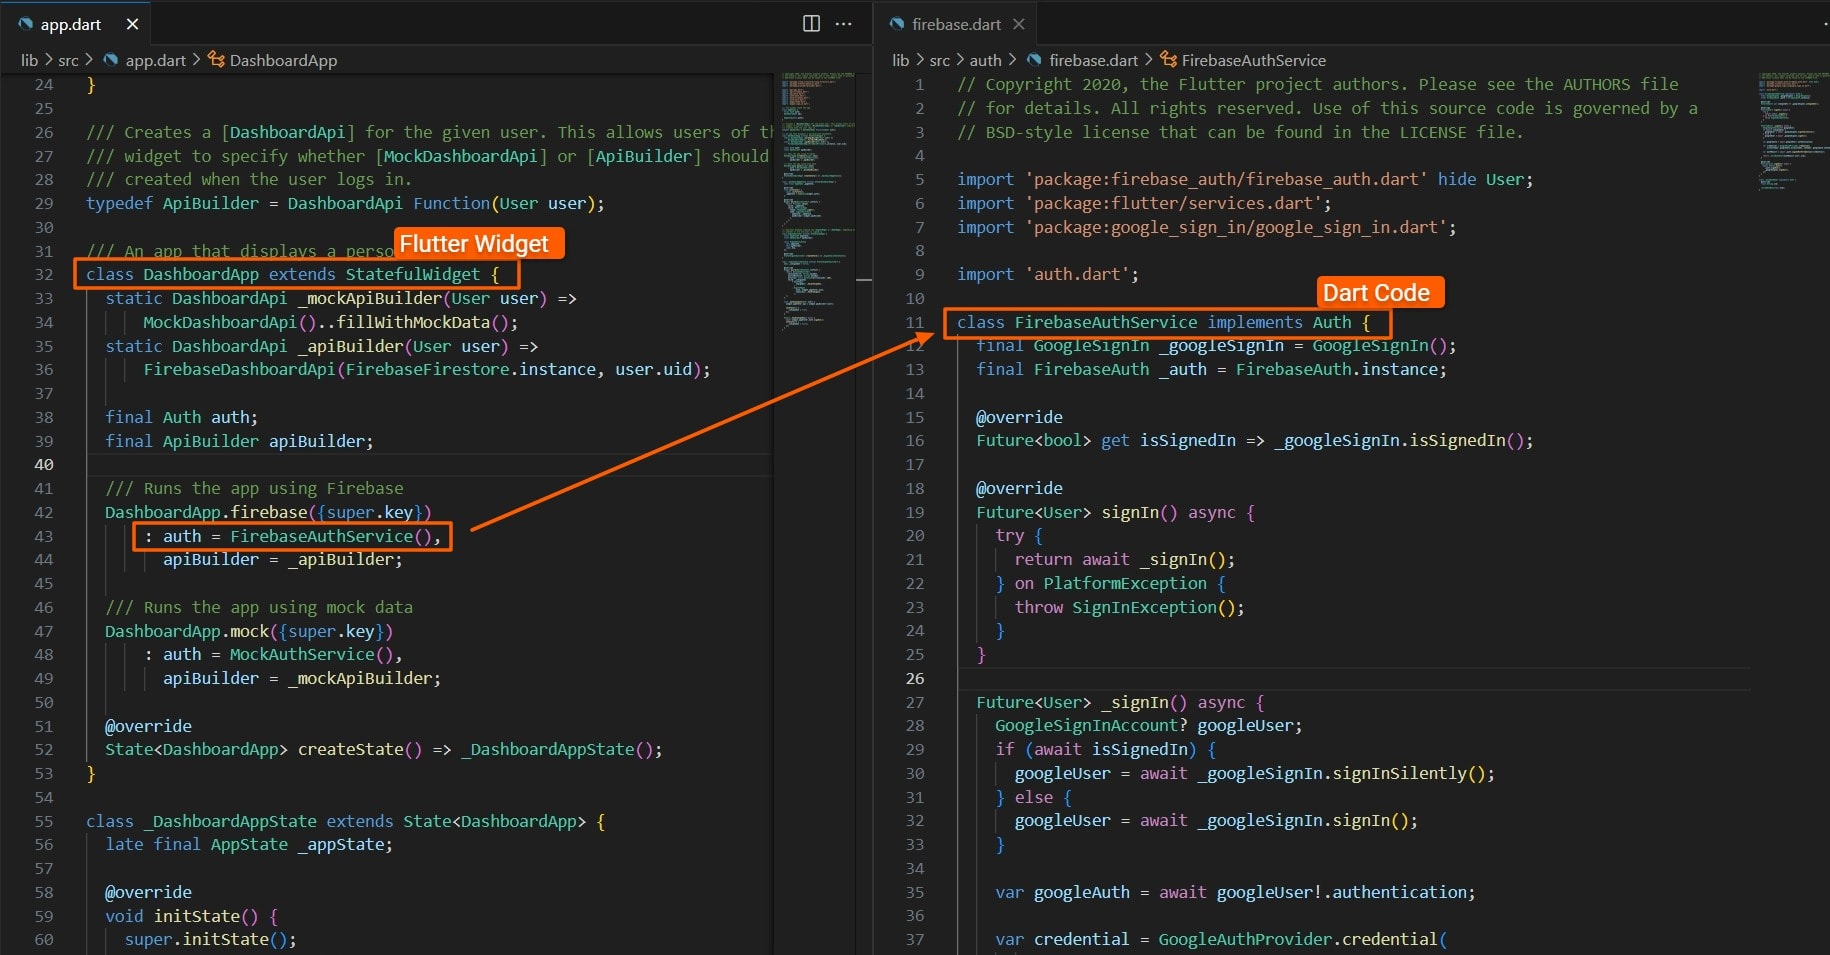Viewport: 1830px width, 955px height.
Task: Click 'isSignedIn' getter on line 16
Action: (x=1188, y=440)
